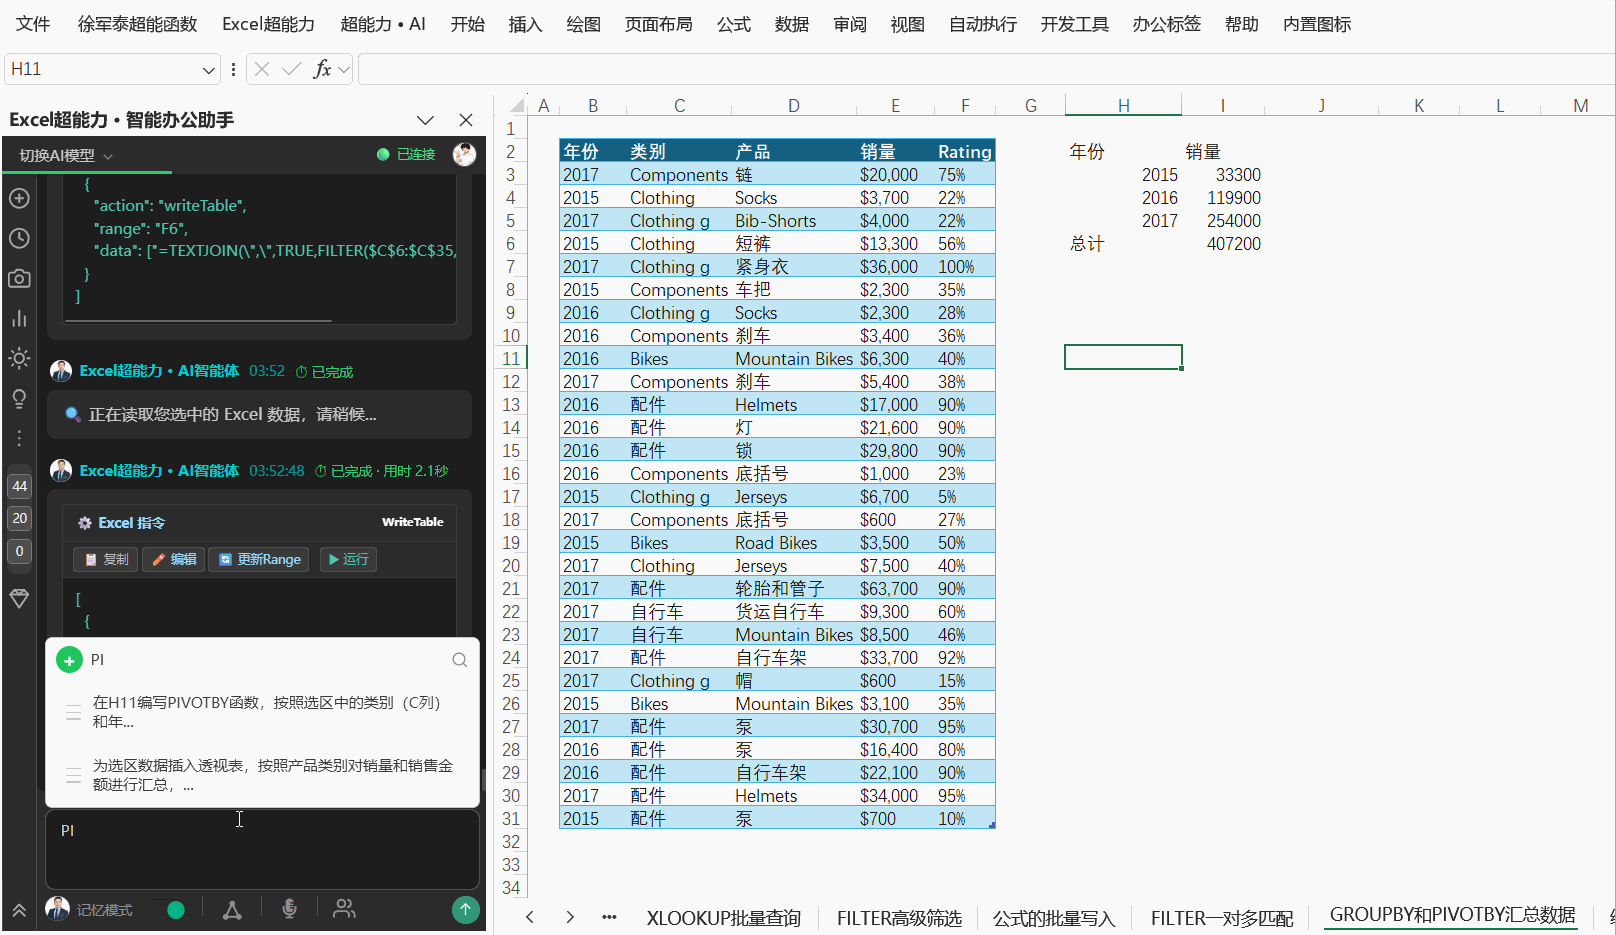The width and height of the screenshot is (1616, 935).
Task: Click the double chevron up icon at panel bottom
Action: 19,910
